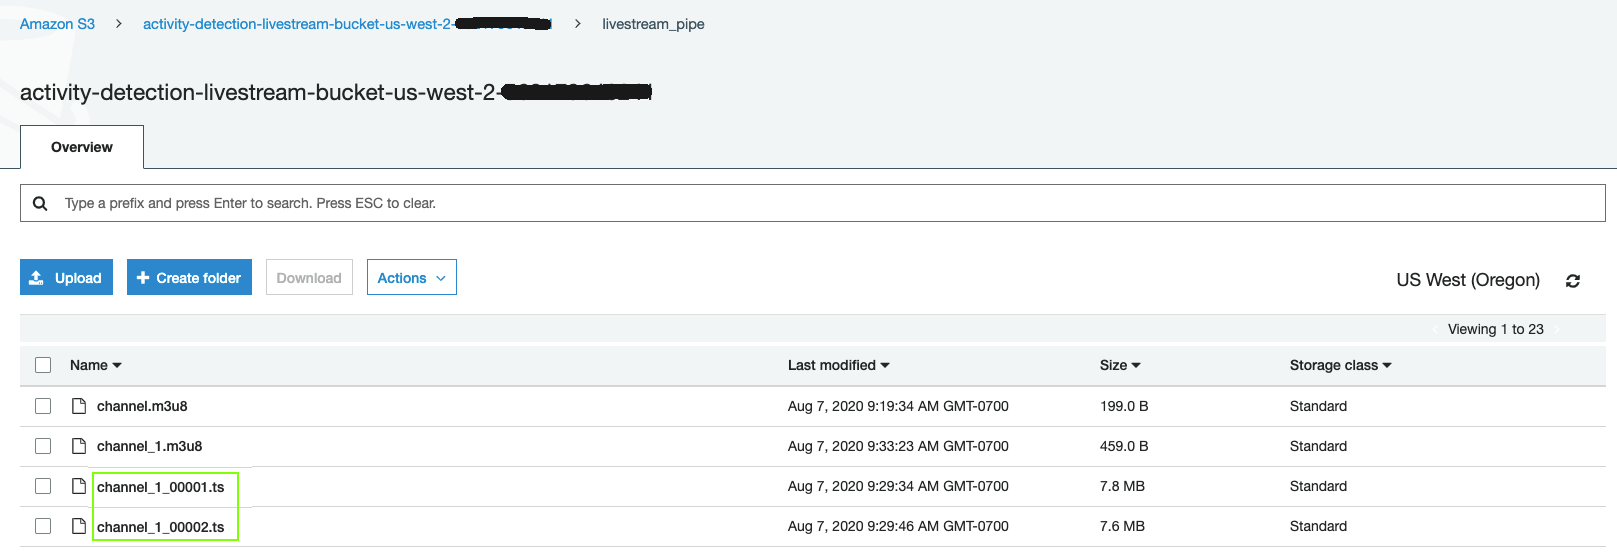Click the Upload button
1617x555 pixels.
pos(66,278)
